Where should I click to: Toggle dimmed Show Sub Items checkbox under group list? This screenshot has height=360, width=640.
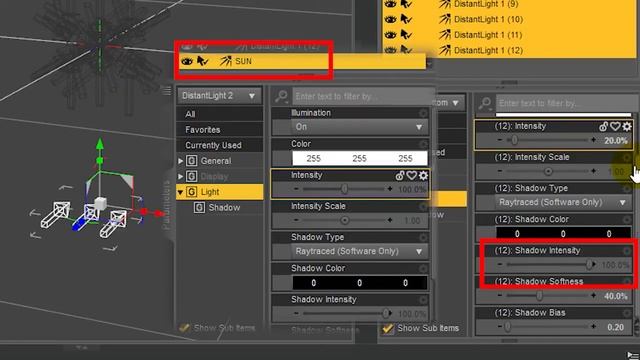pos(184,328)
